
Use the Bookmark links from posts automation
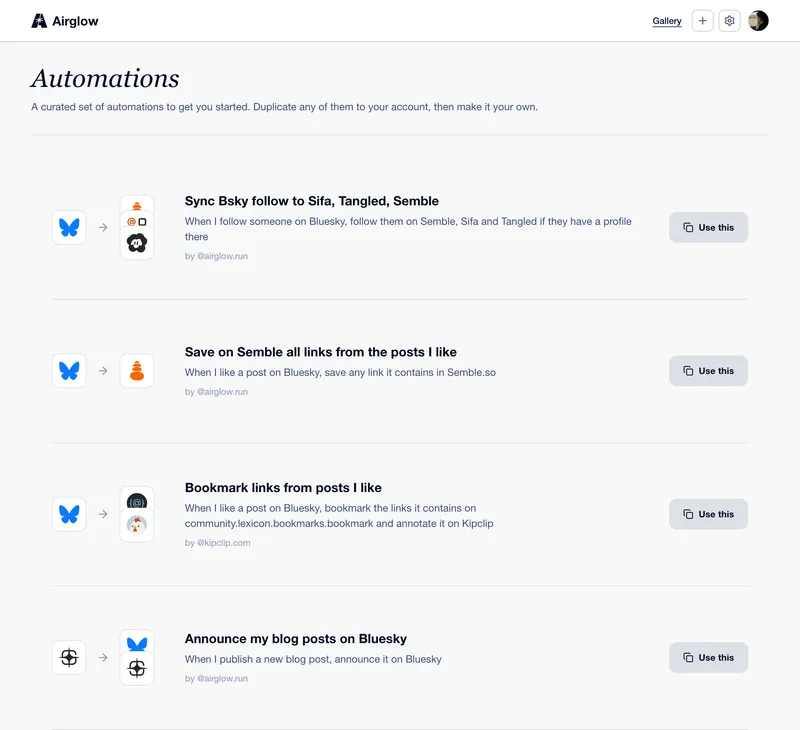click(708, 514)
